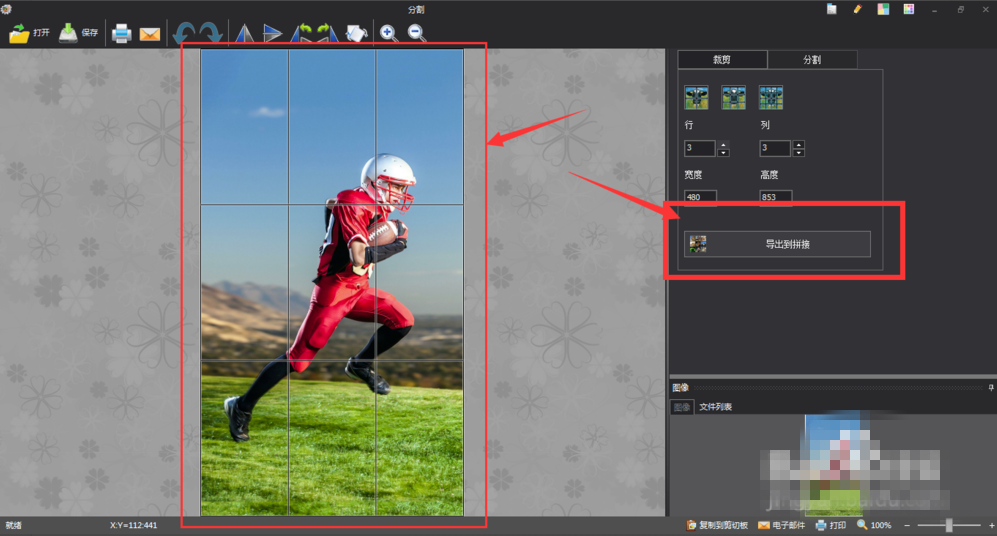997x536 pixels.
Task: Mirror left with green-arrow triangle icon
Action: coord(302,33)
